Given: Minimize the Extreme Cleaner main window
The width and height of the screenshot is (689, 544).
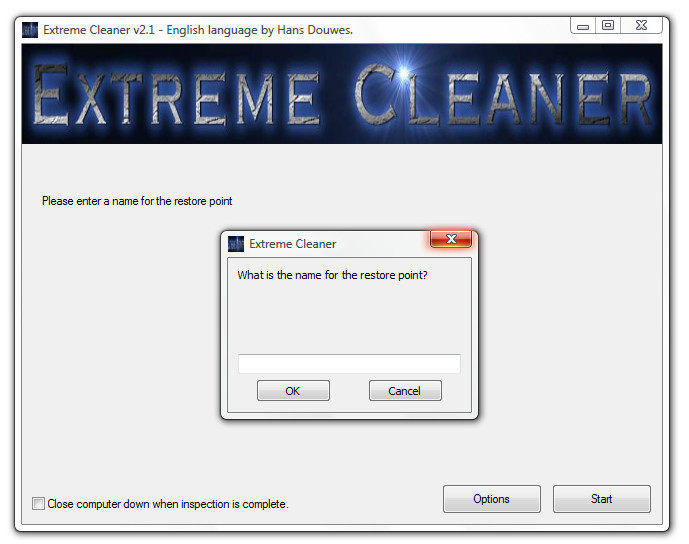Looking at the screenshot, I should click(583, 25).
